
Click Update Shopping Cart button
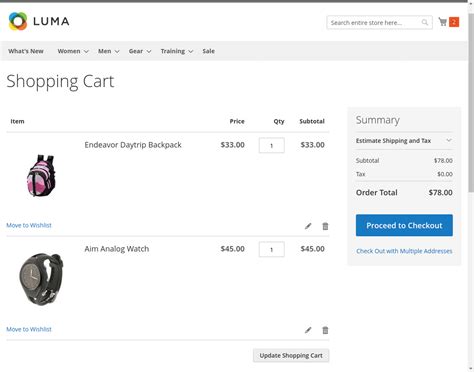pyautogui.click(x=291, y=355)
